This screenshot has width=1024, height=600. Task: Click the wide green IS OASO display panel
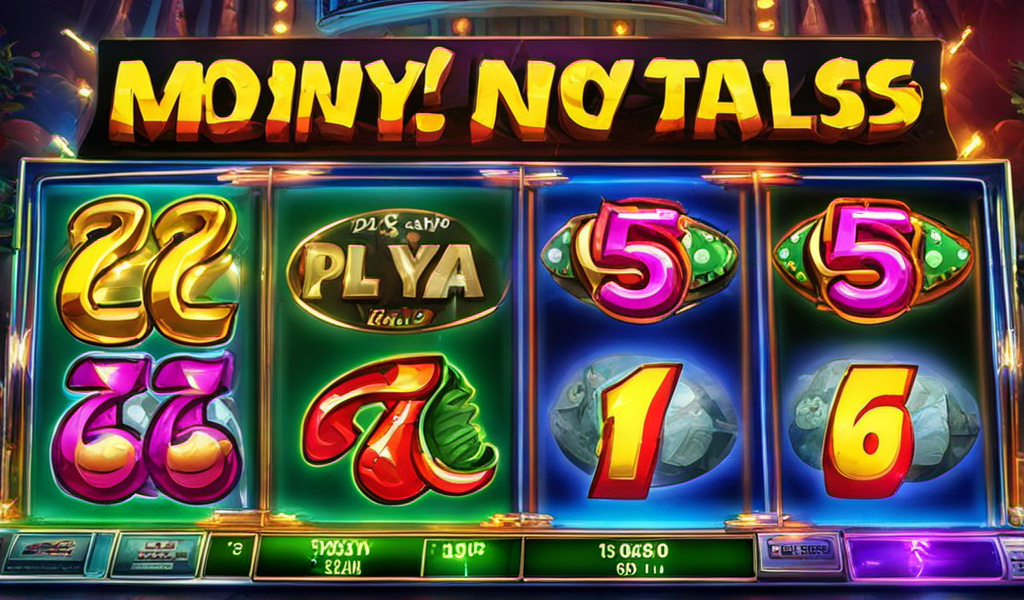639,558
